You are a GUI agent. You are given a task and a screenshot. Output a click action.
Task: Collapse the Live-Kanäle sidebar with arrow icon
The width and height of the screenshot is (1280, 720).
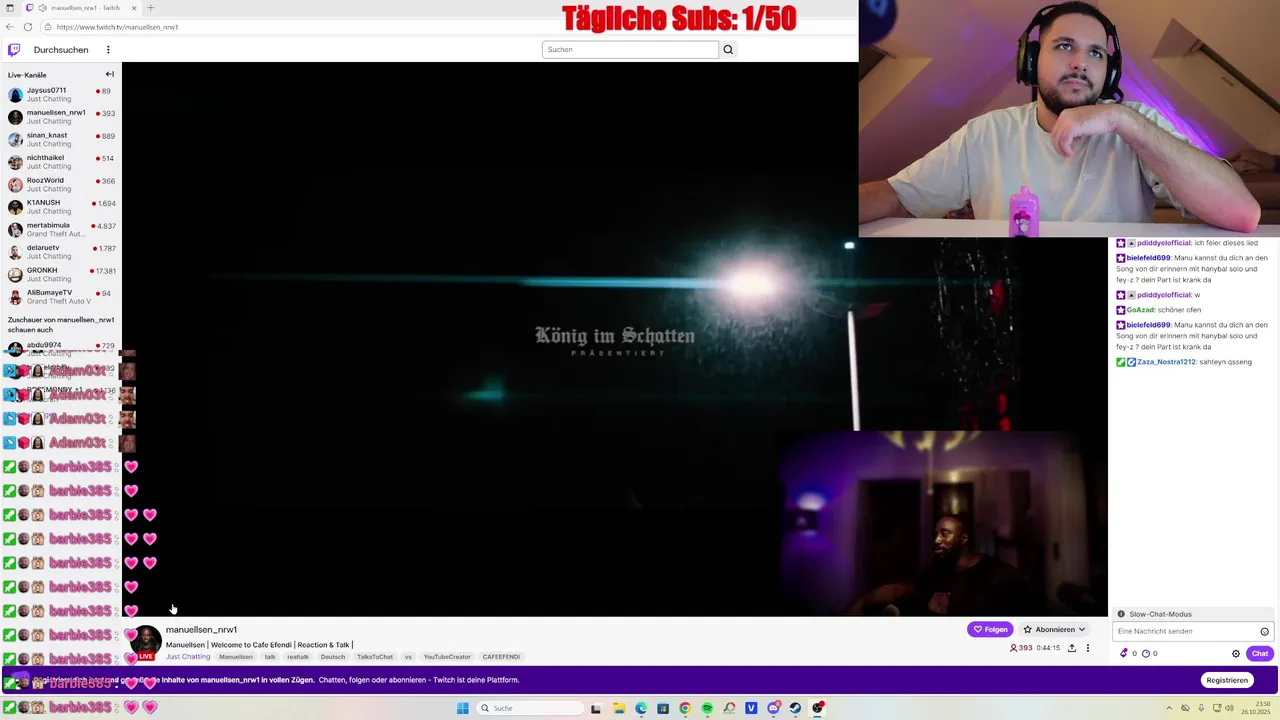tap(110, 74)
